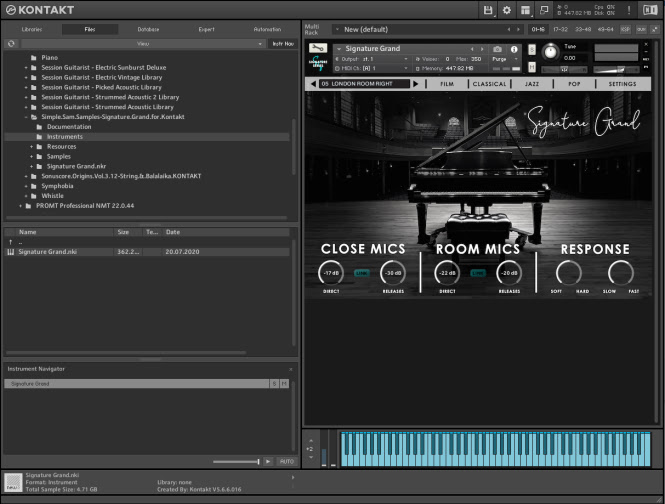Screen dimensions: 665x504
Task: Click the exclamation panic button
Action: click(629, 10)
